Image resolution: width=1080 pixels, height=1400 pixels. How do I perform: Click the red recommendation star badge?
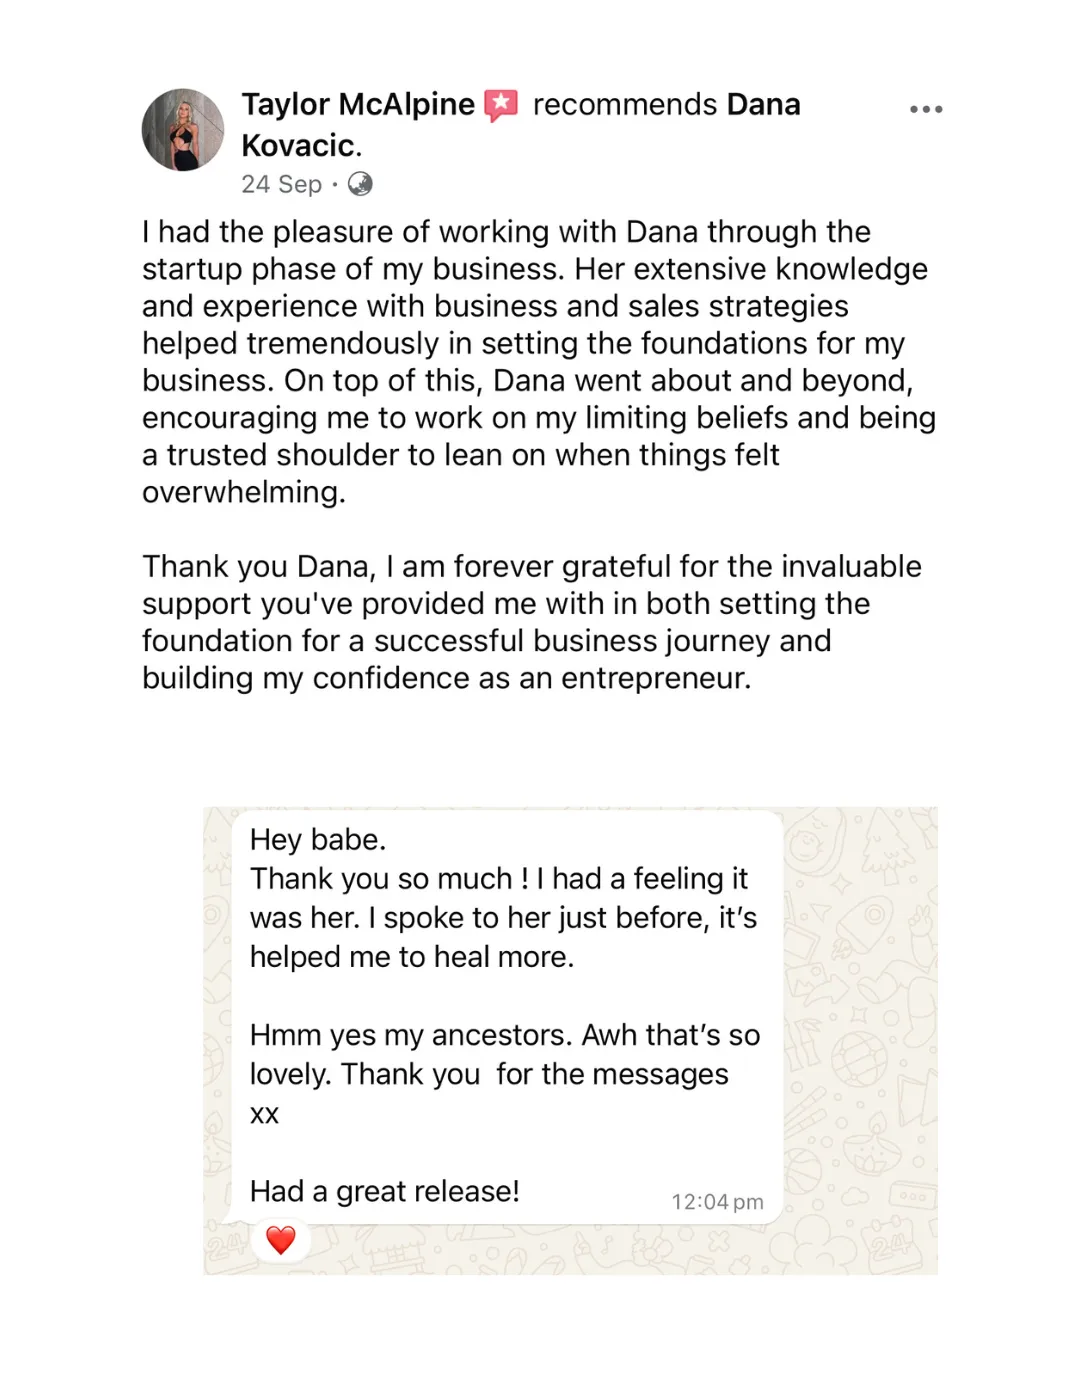501,105
